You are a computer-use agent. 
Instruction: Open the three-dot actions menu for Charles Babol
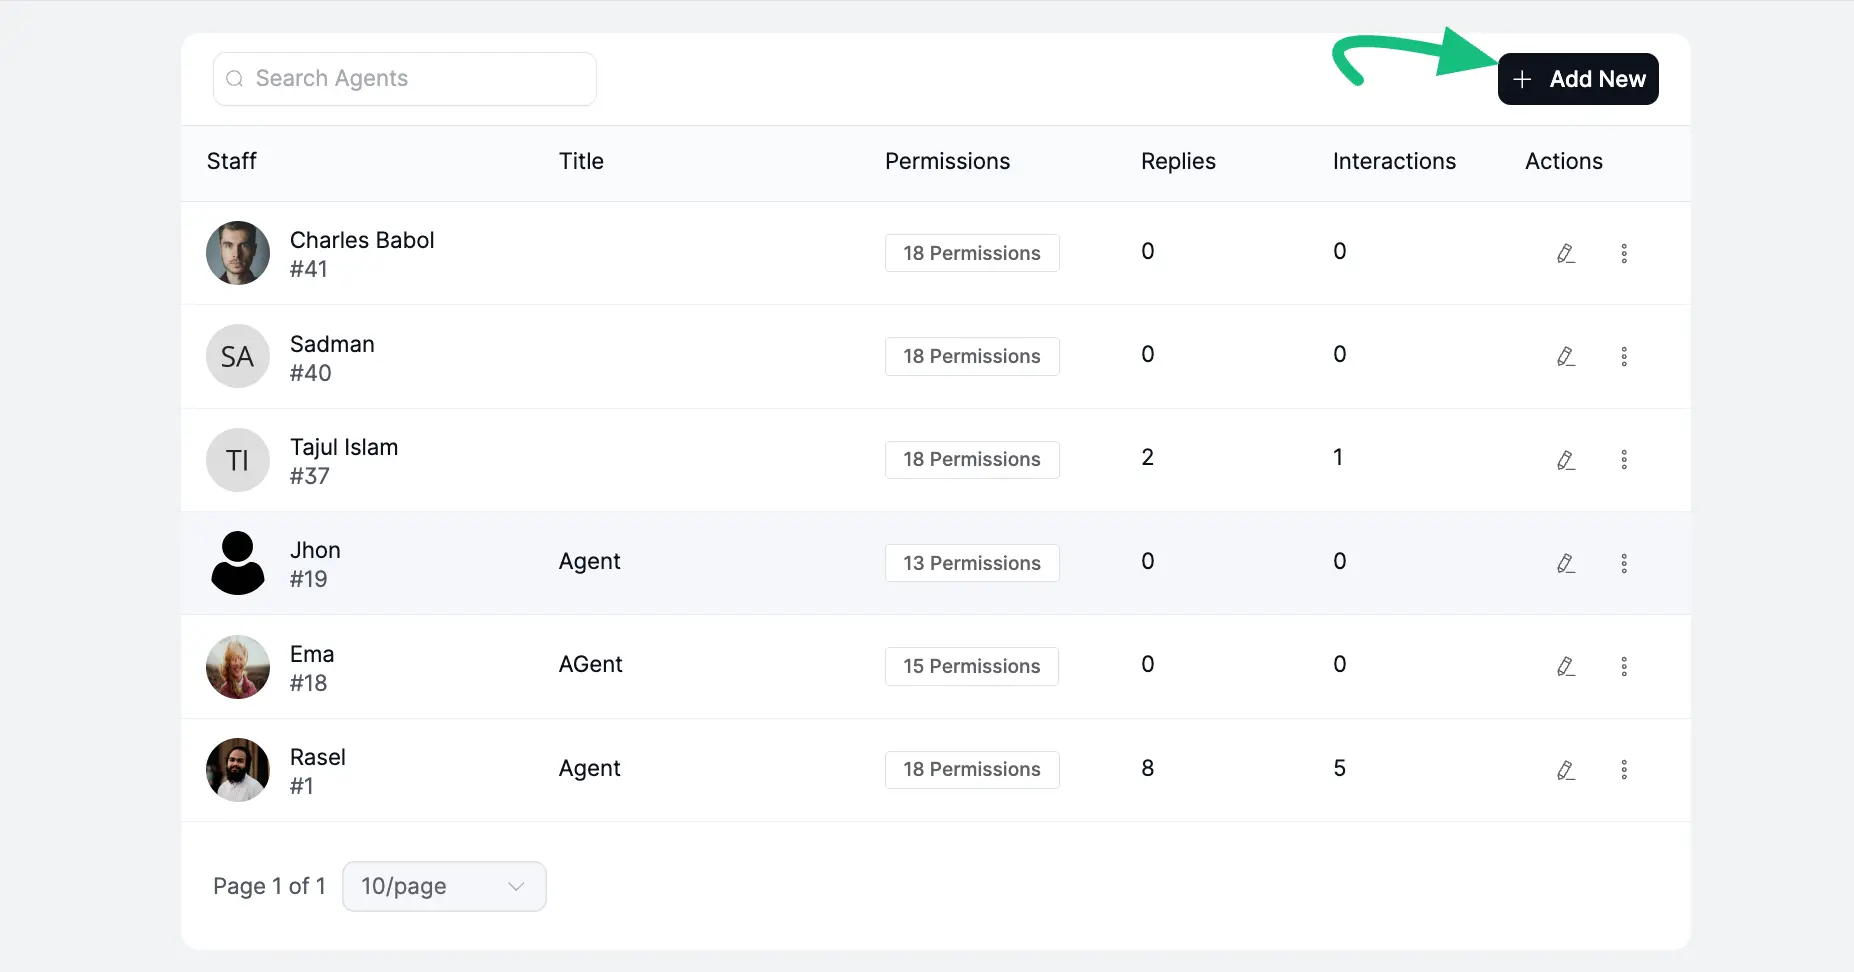(1624, 253)
